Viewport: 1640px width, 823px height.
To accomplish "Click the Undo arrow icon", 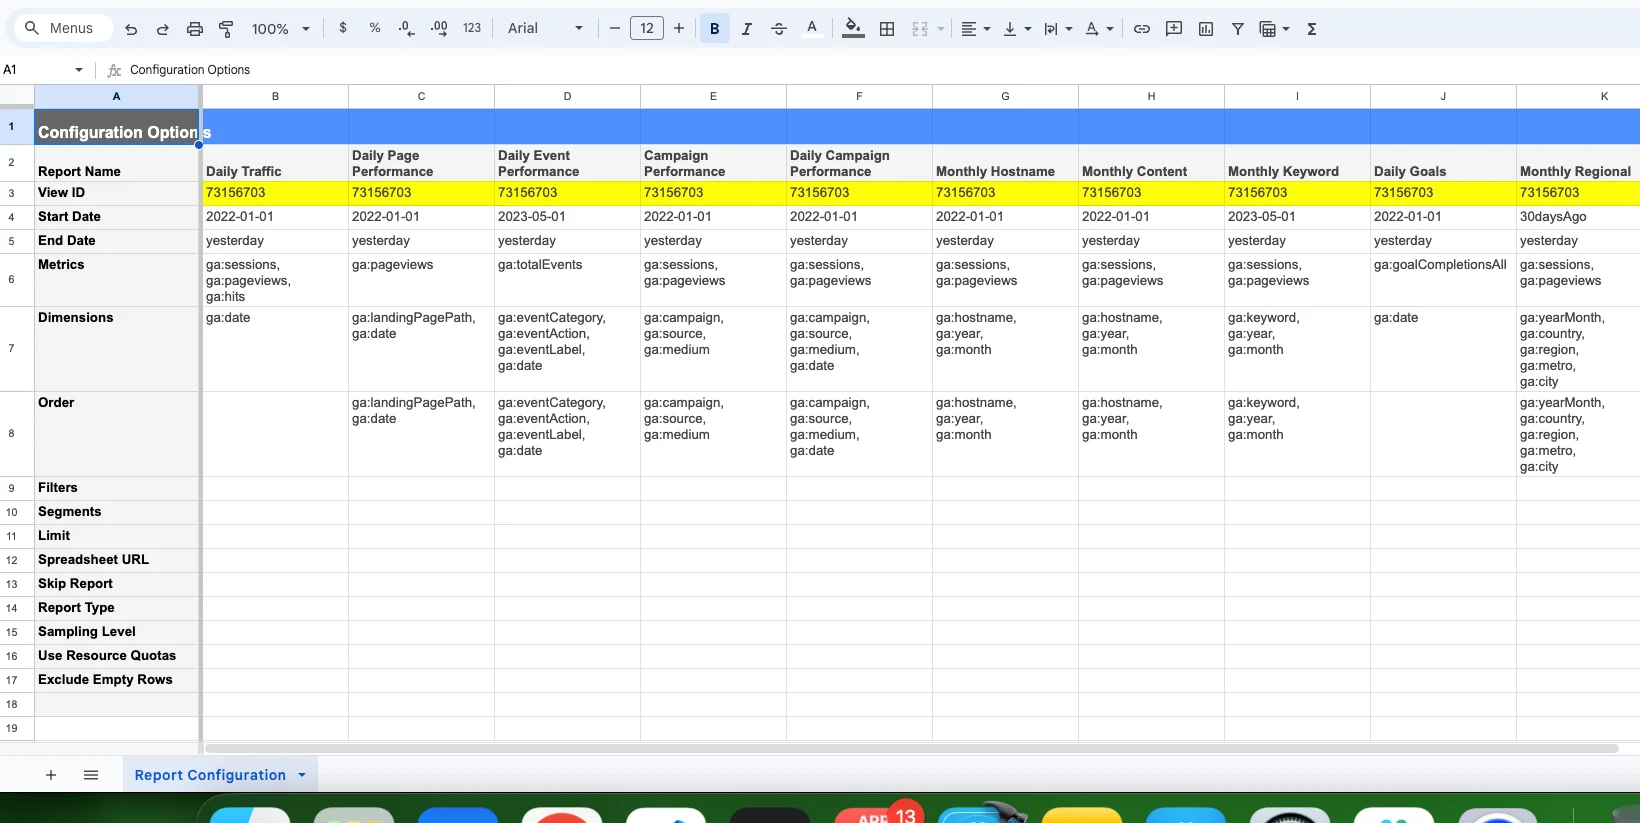I will tap(131, 29).
